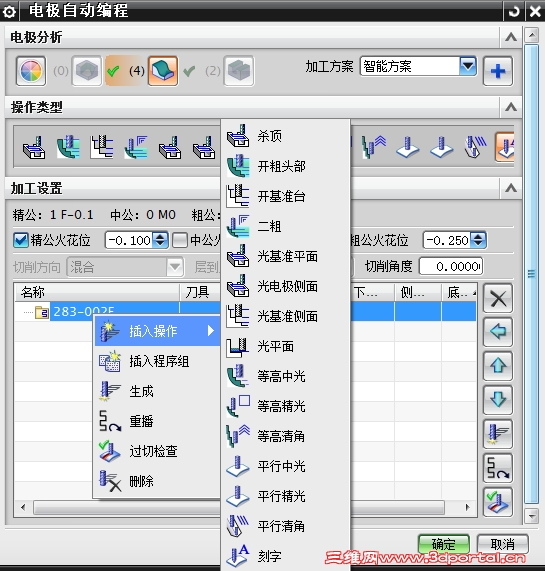Click the color wheel analysis icon

pyautogui.click(x=31, y=71)
